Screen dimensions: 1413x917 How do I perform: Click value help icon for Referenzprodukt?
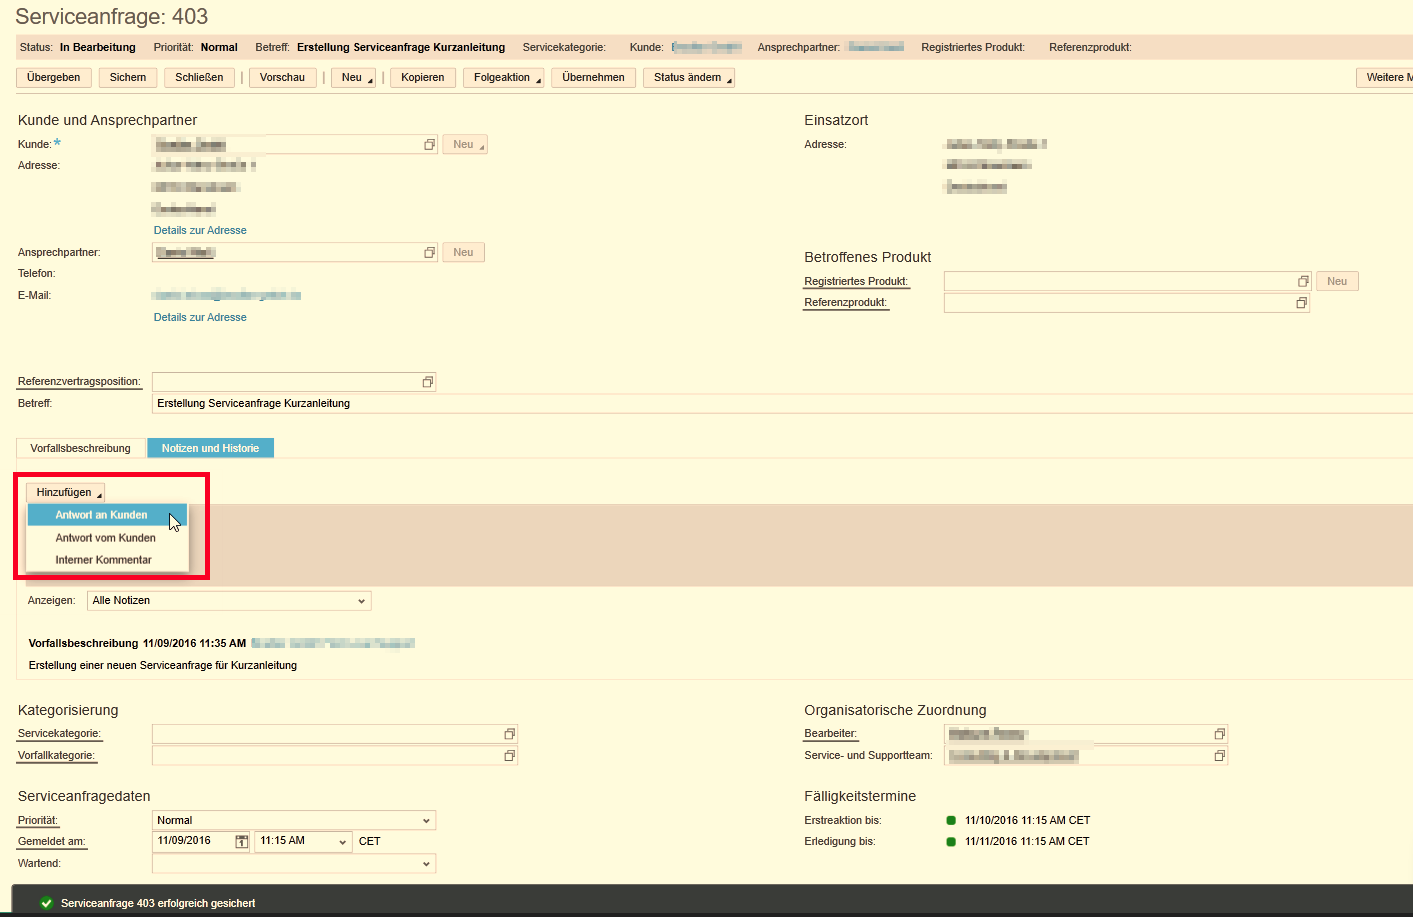click(1301, 303)
